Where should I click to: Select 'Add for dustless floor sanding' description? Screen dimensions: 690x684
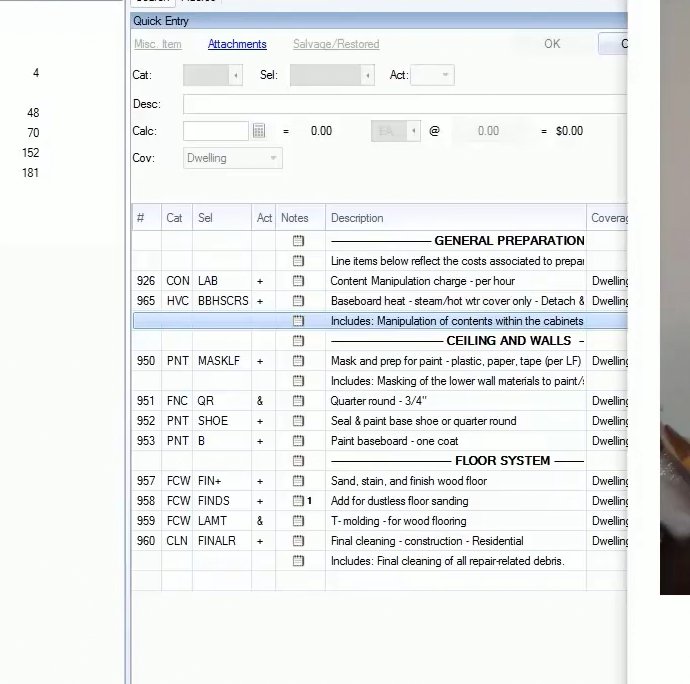point(400,501)
